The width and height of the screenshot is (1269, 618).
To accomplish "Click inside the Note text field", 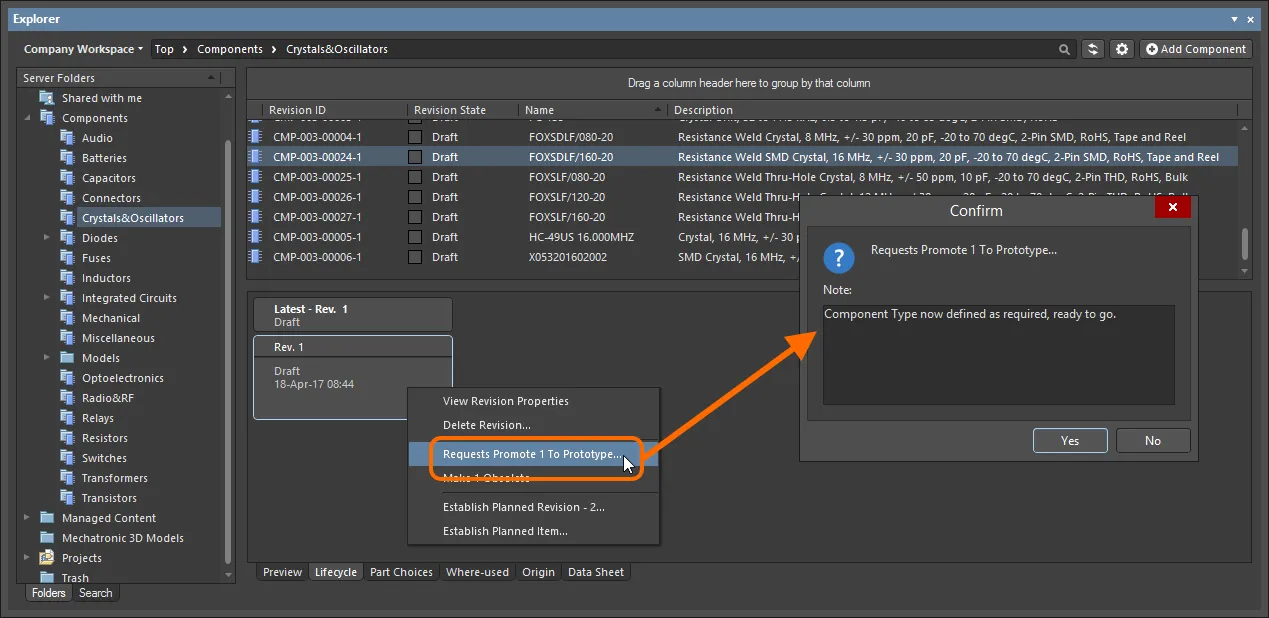I will (x=999, y=355).
